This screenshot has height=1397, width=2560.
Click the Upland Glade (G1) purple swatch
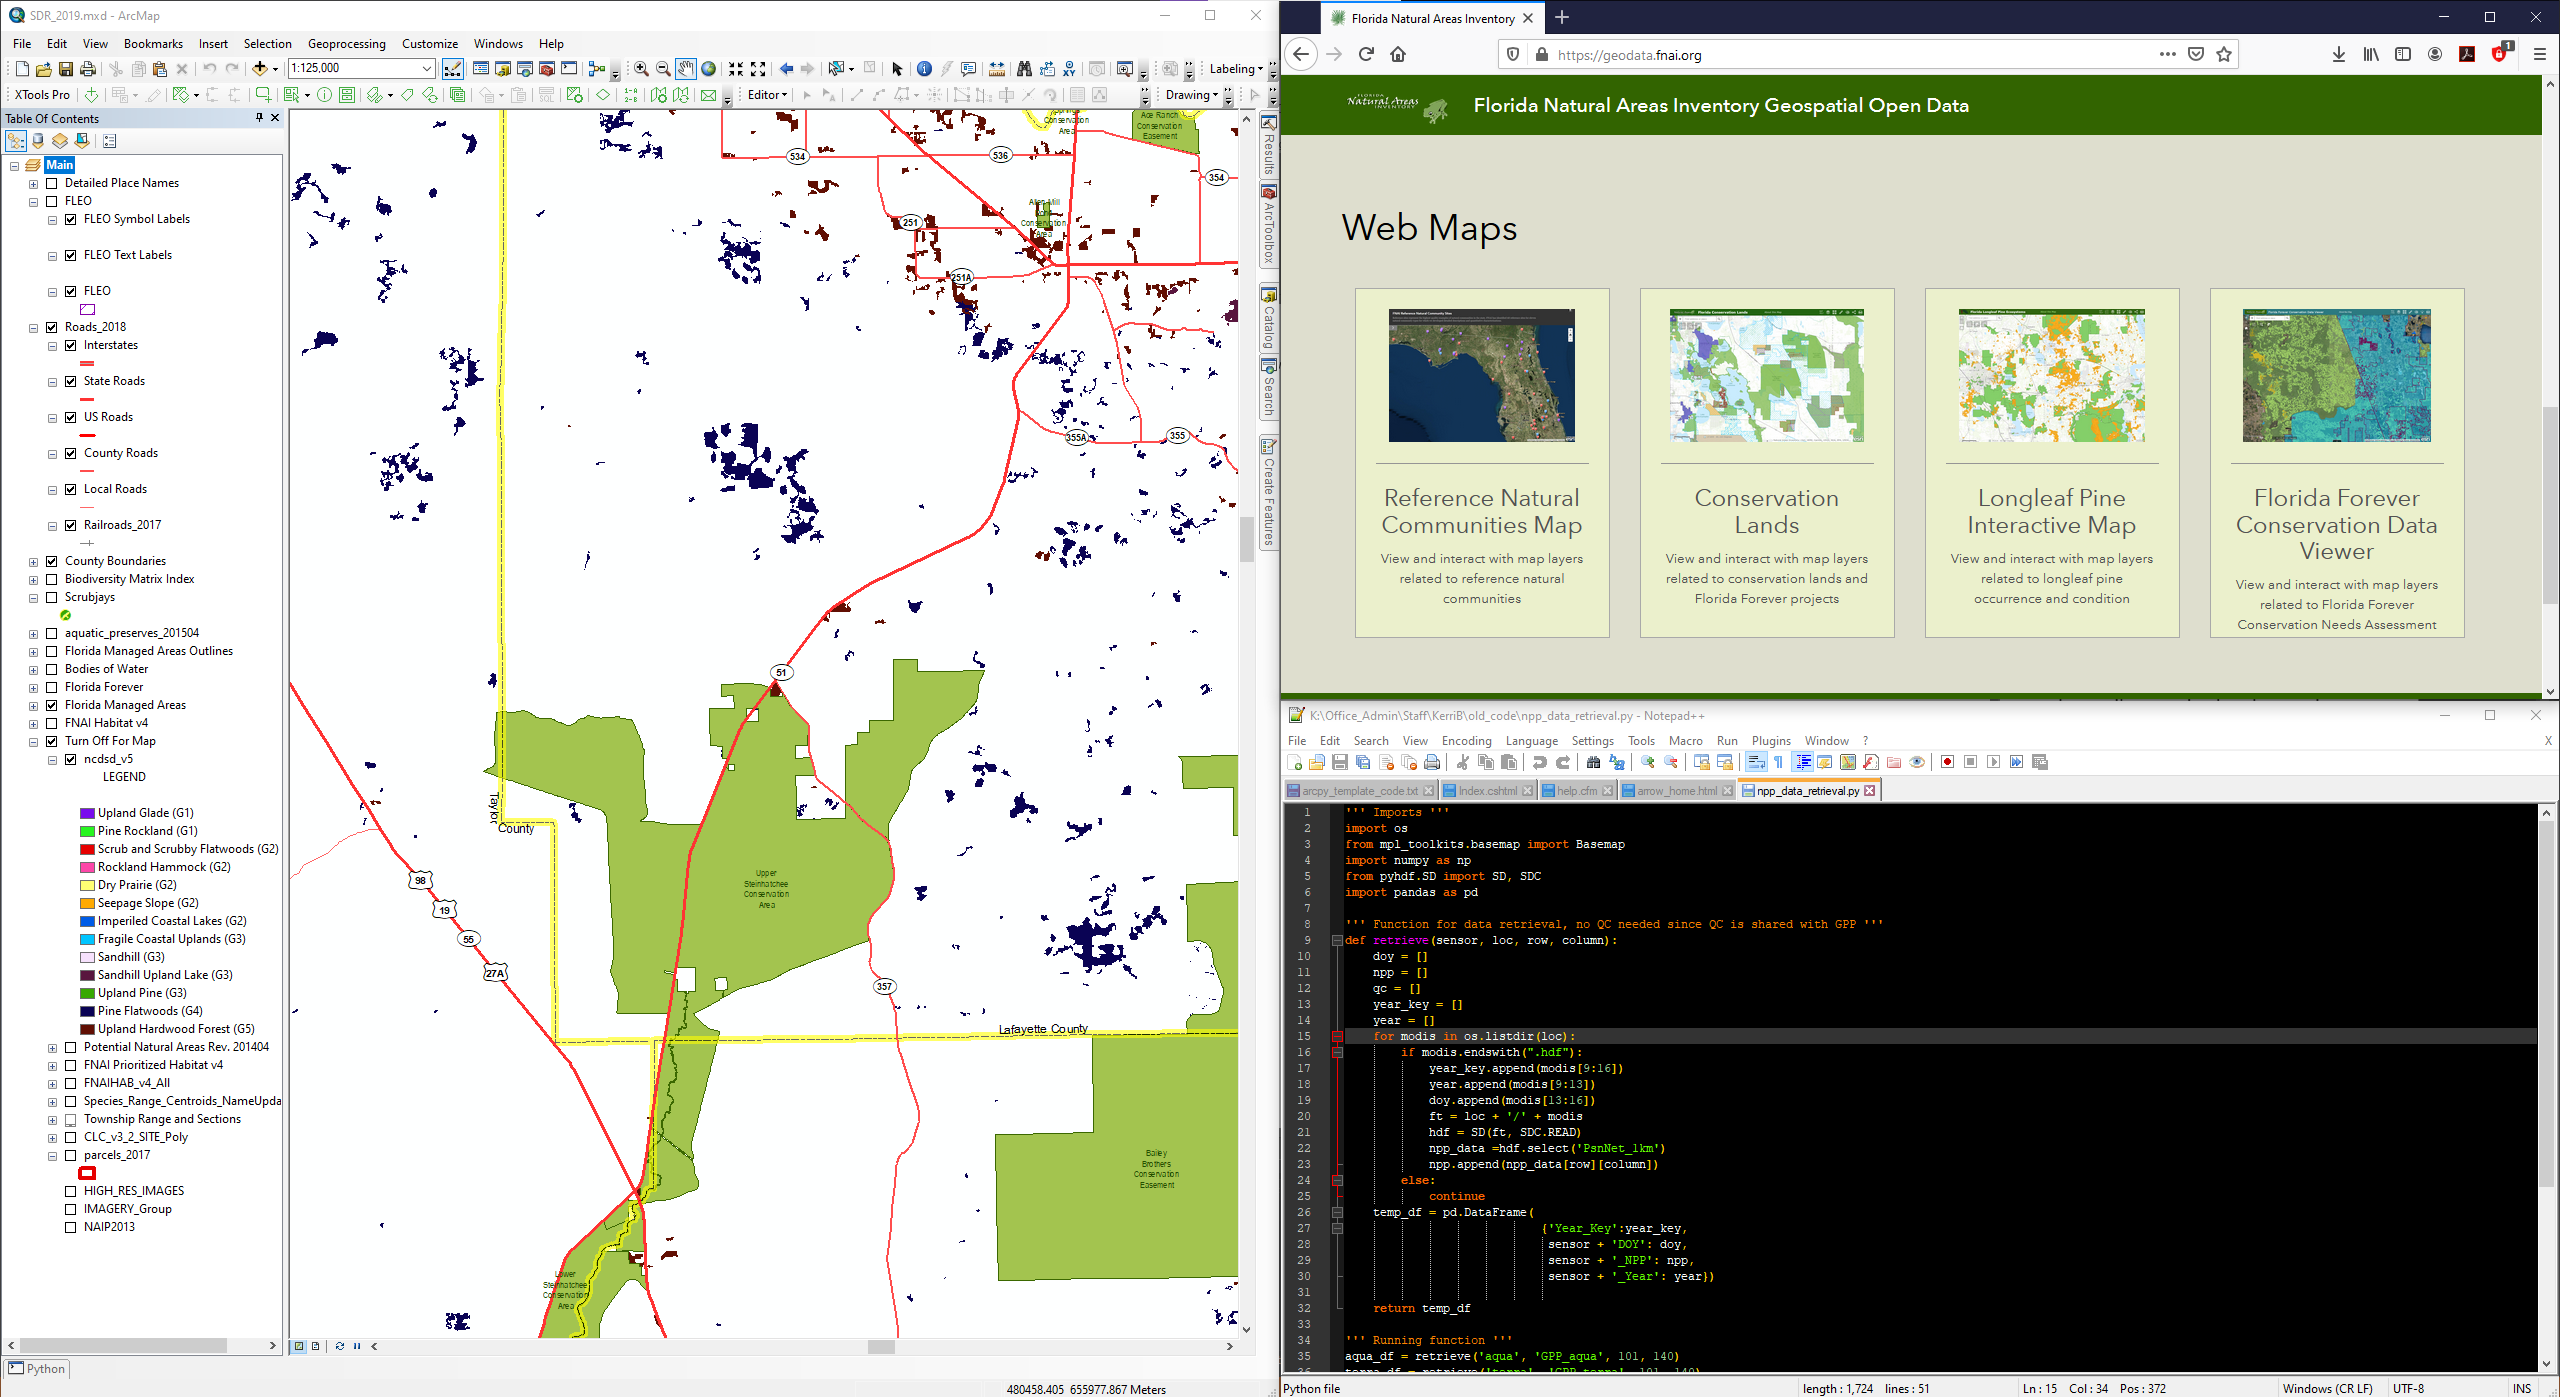pyautogui.click(x=87, y=813)
